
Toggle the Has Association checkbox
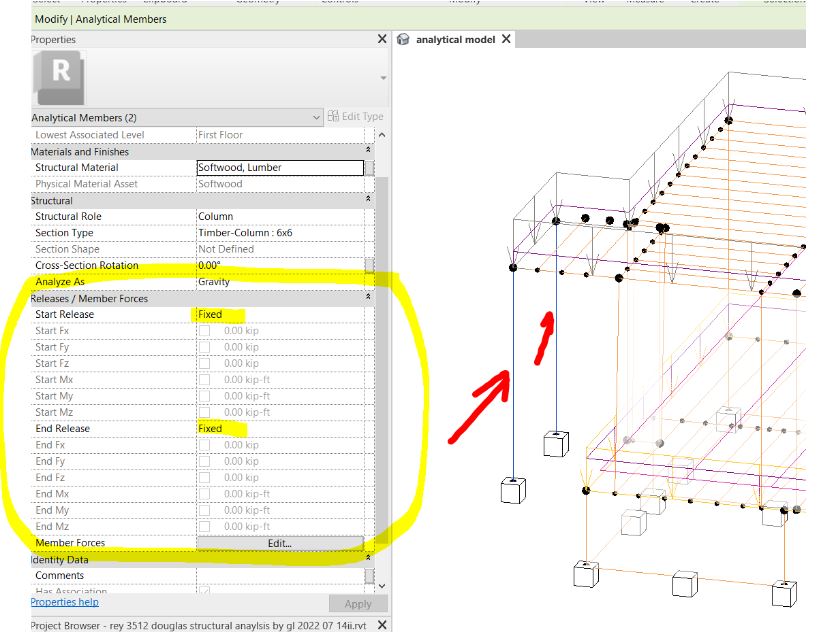tap(203, 591)
